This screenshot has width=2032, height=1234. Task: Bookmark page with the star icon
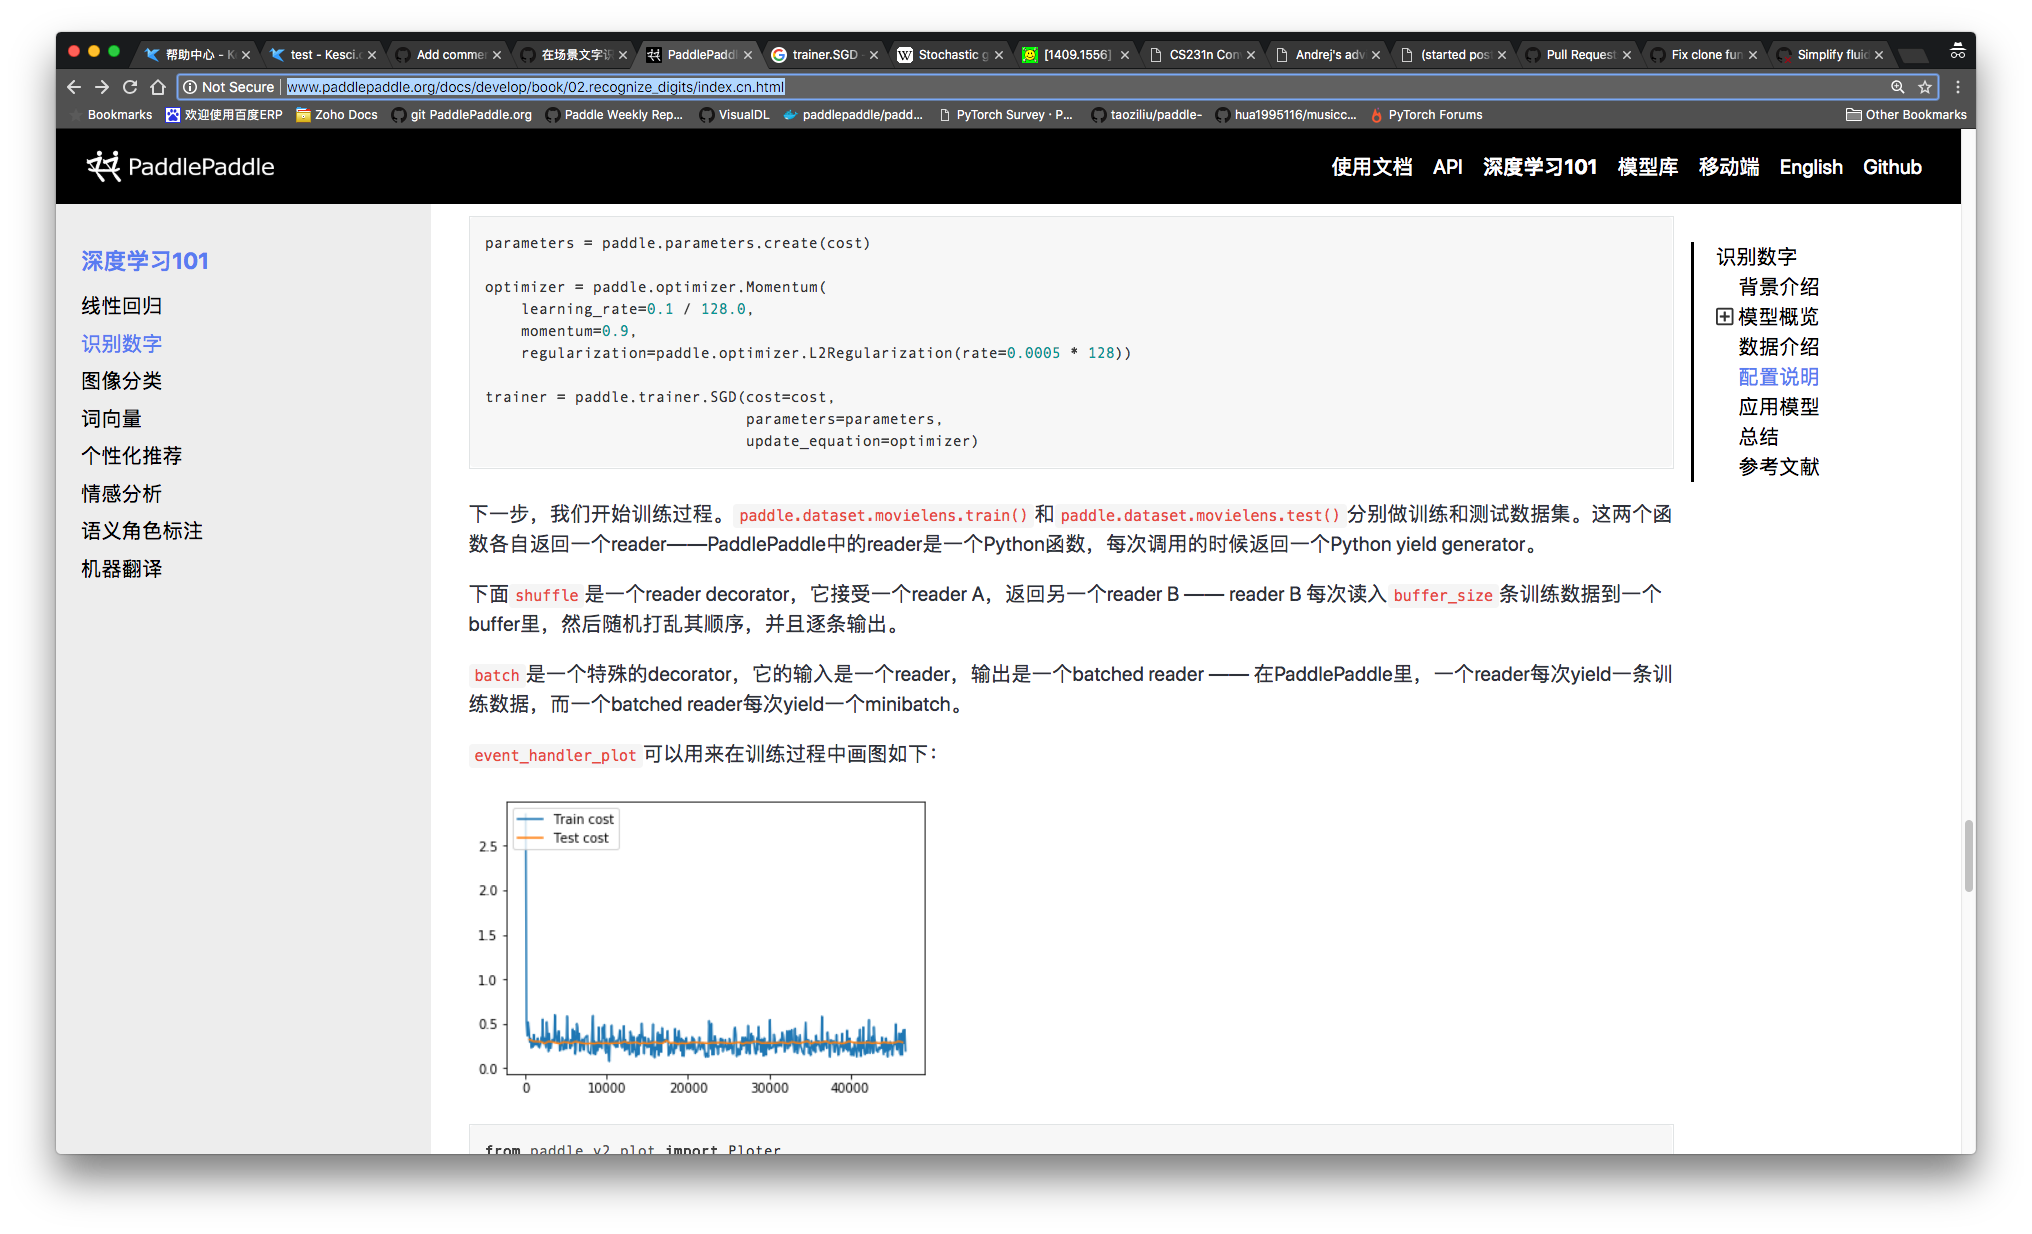(x=1924, y=87)
